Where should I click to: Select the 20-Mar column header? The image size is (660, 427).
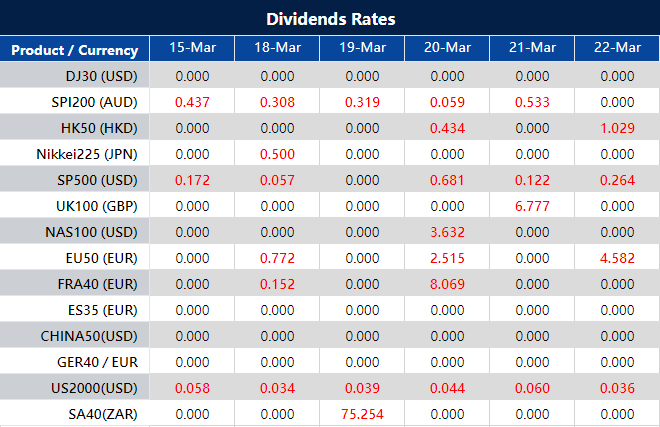click(447, 48)
